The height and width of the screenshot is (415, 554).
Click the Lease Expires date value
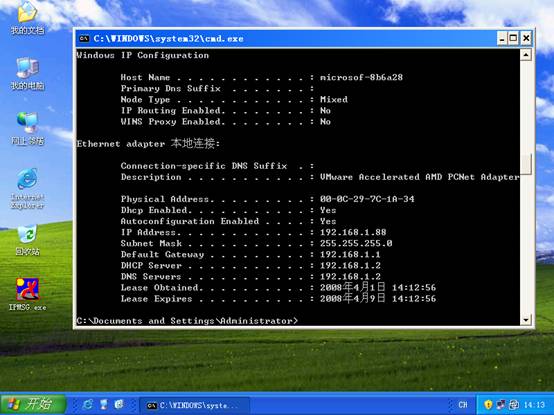coord(378,298)
